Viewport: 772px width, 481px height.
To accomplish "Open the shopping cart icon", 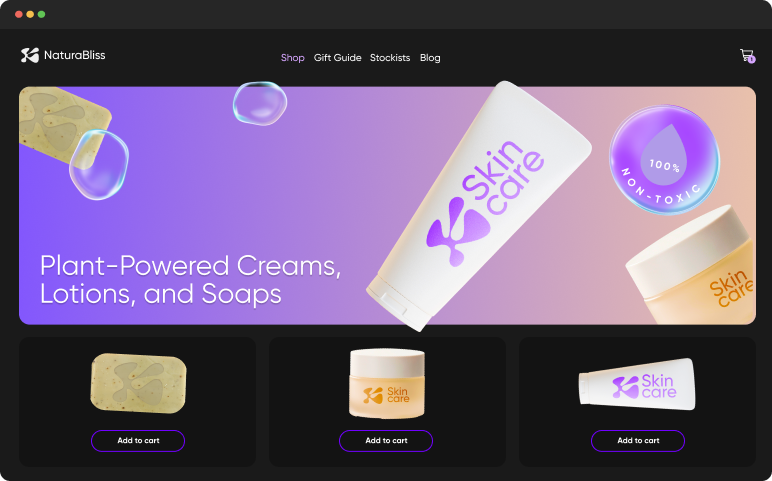I will 746,55.
